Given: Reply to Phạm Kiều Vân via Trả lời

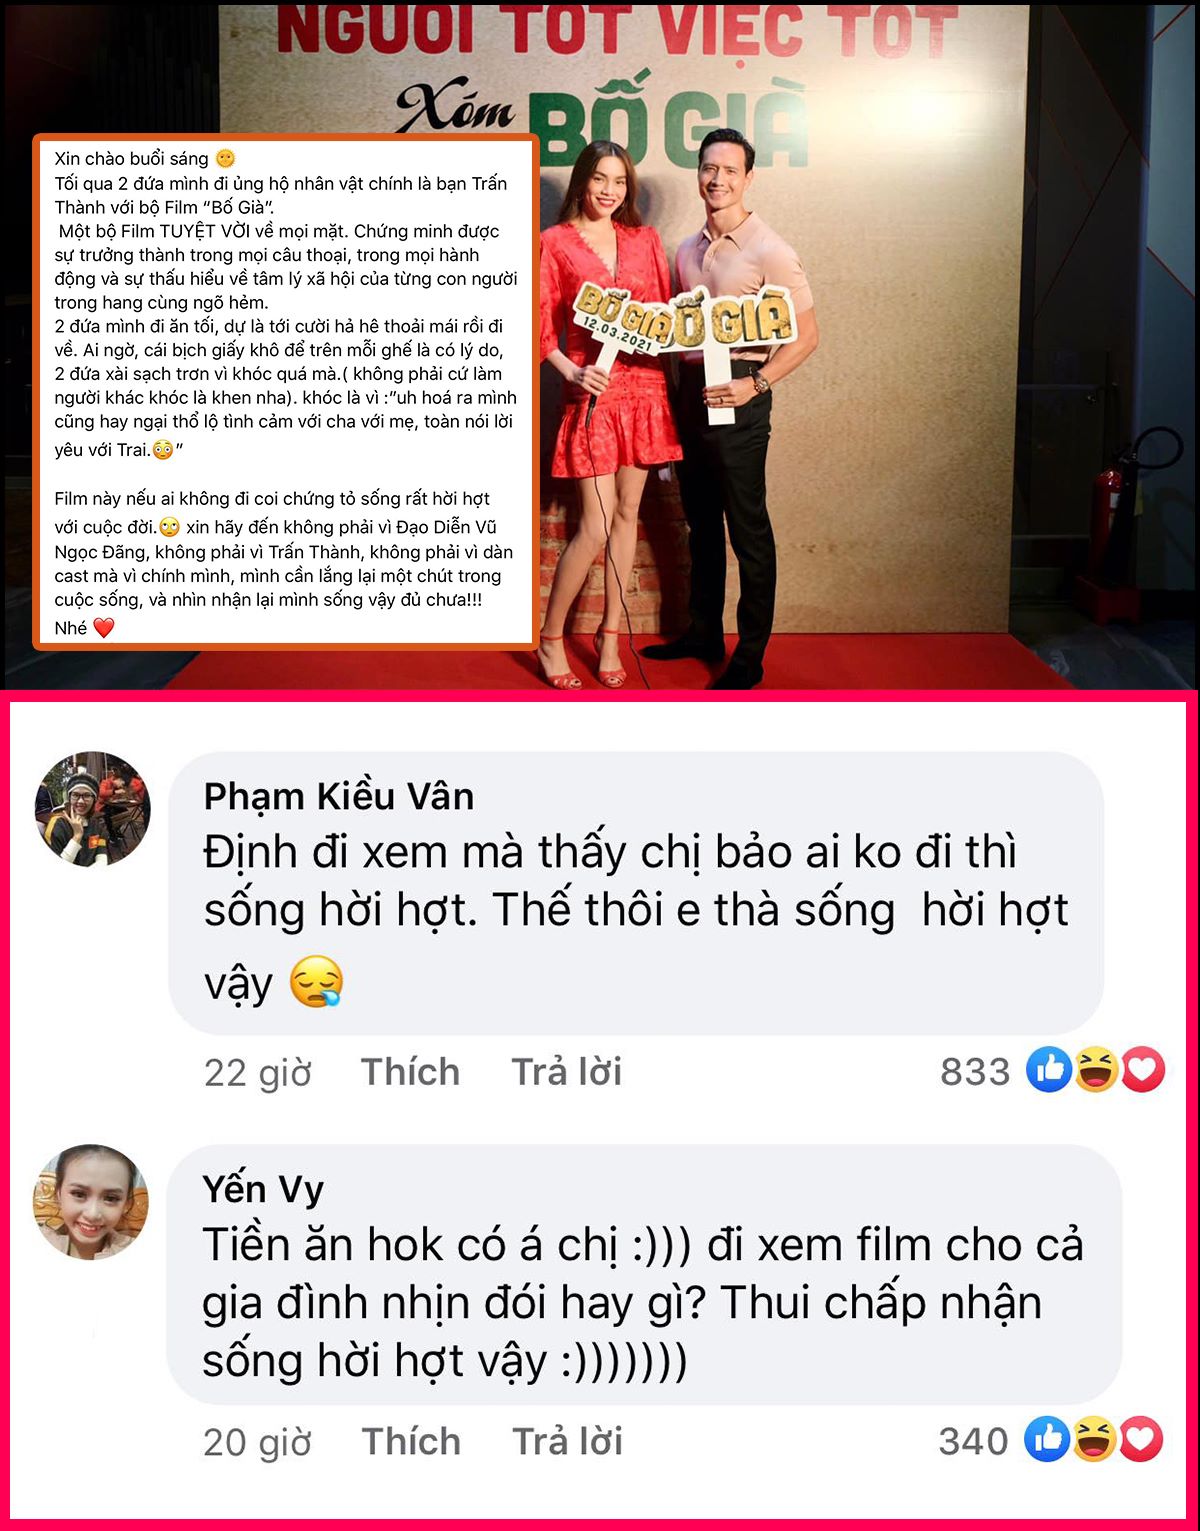Looking at the screenshot, I should tap(567, 1072).
